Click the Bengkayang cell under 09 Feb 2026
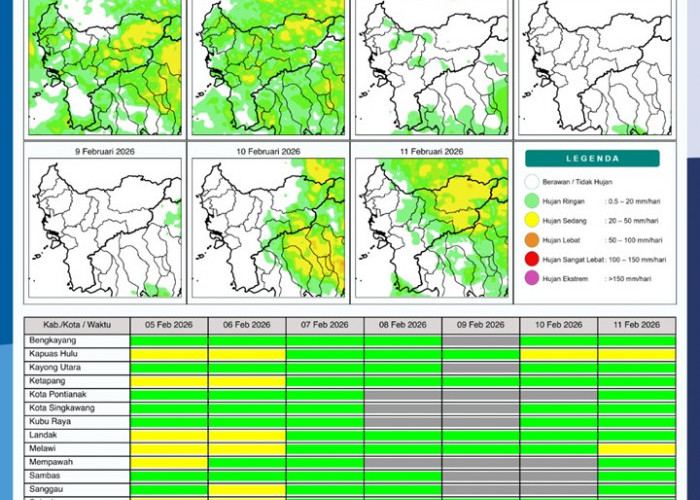This screenshot has height=500, width=700. pyautogui.click(x=481, y=340)
